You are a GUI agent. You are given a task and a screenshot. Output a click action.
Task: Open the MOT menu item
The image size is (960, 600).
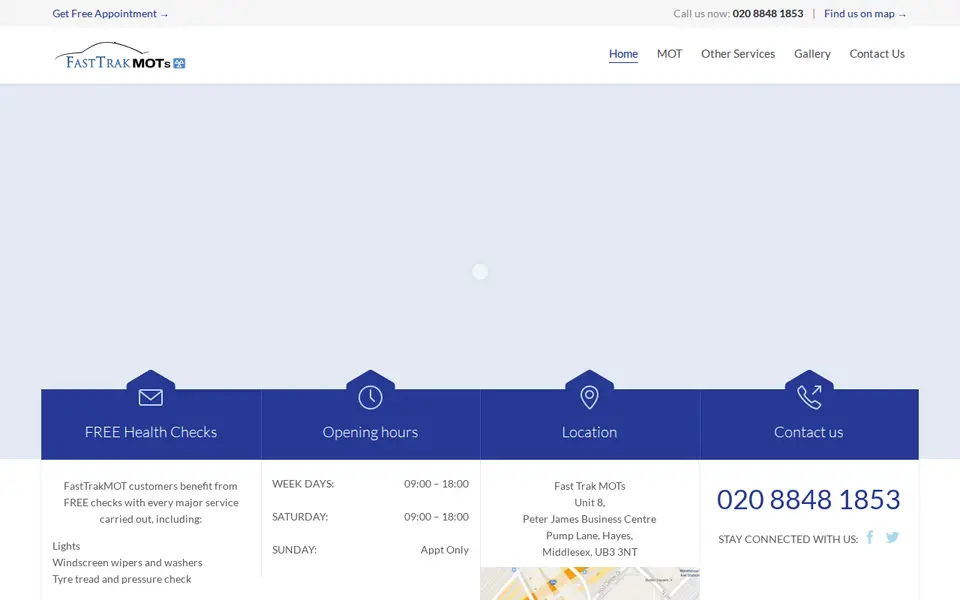[669, 54]
